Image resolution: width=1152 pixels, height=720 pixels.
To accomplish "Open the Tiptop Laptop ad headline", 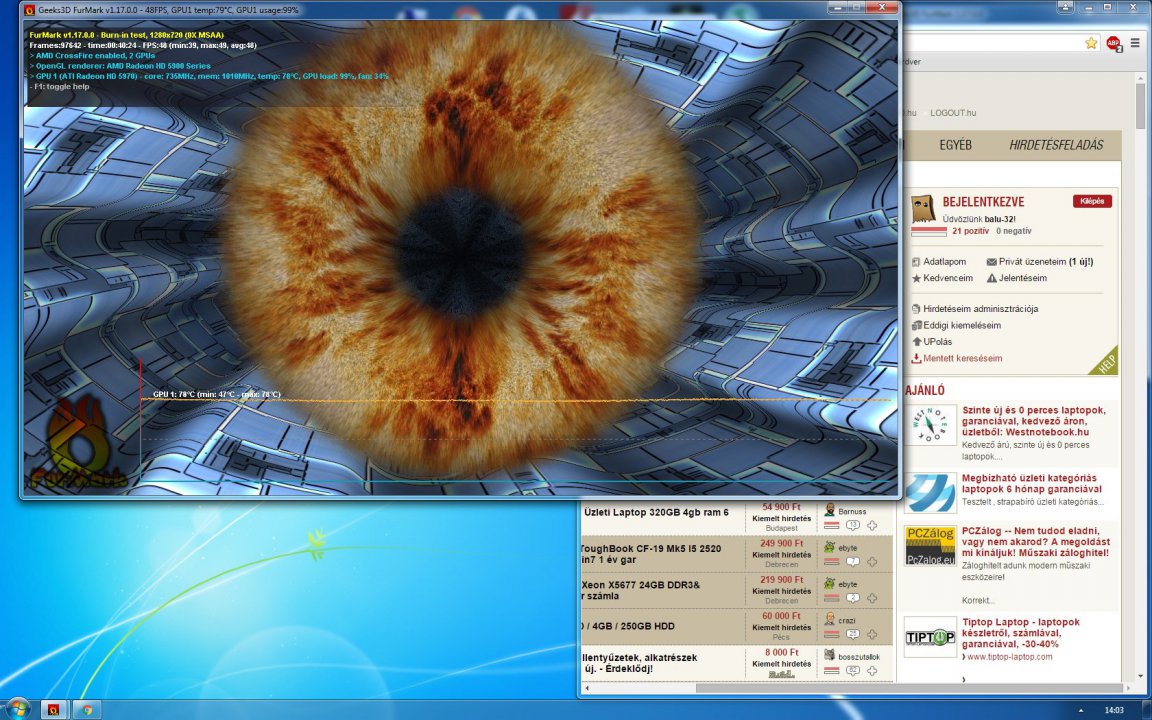I will point(1020,633).
